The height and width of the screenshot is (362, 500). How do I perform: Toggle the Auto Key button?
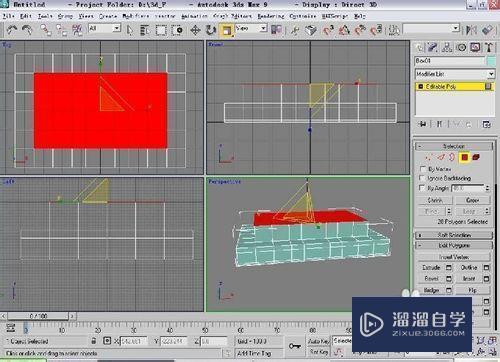click(x=318, y=341)
